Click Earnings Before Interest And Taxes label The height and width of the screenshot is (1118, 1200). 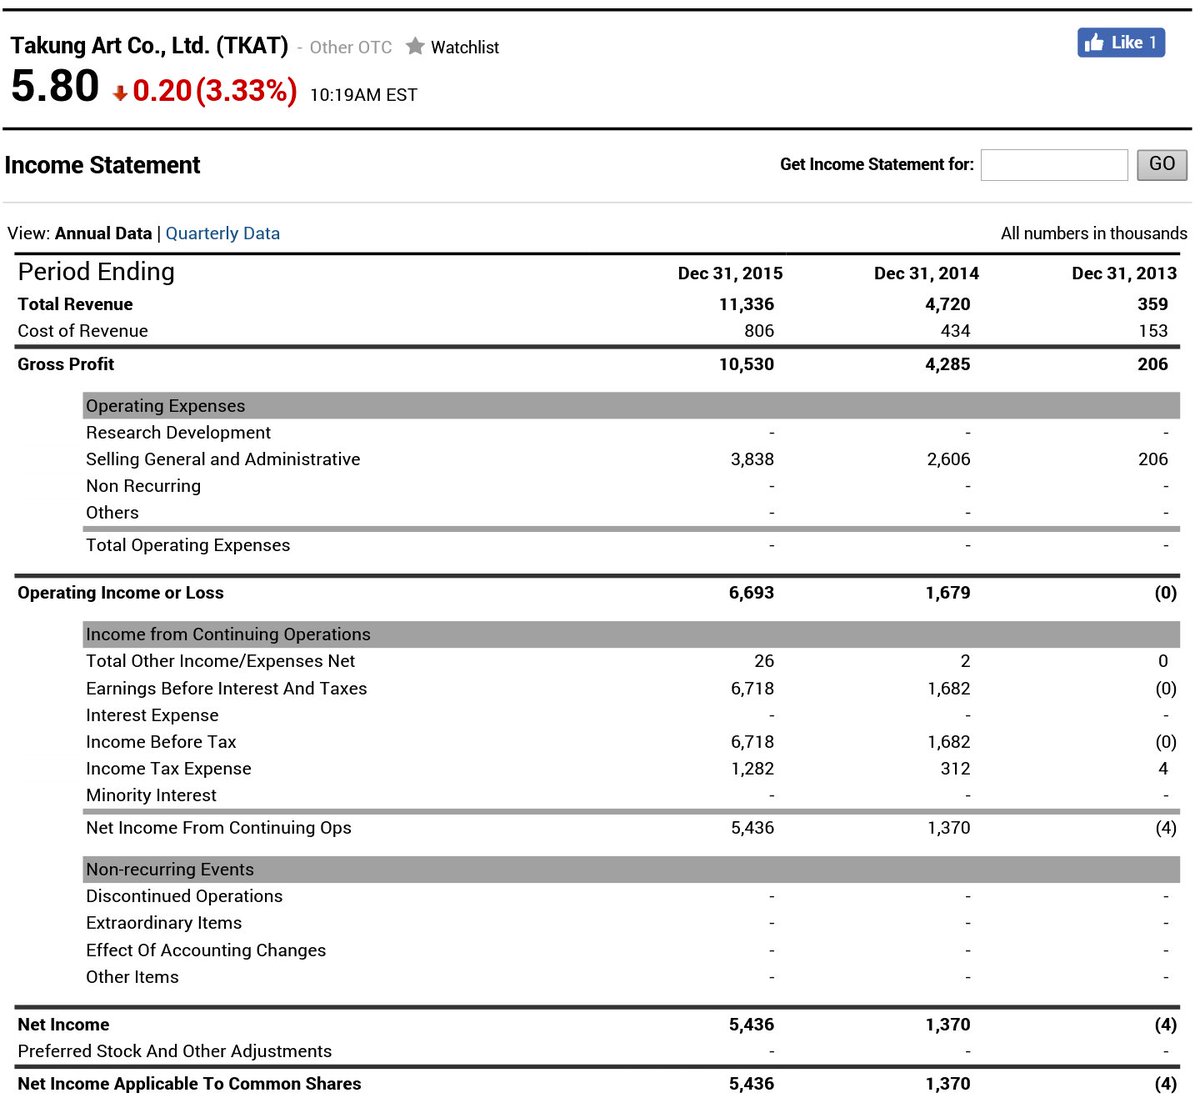[x=226, y=688]
